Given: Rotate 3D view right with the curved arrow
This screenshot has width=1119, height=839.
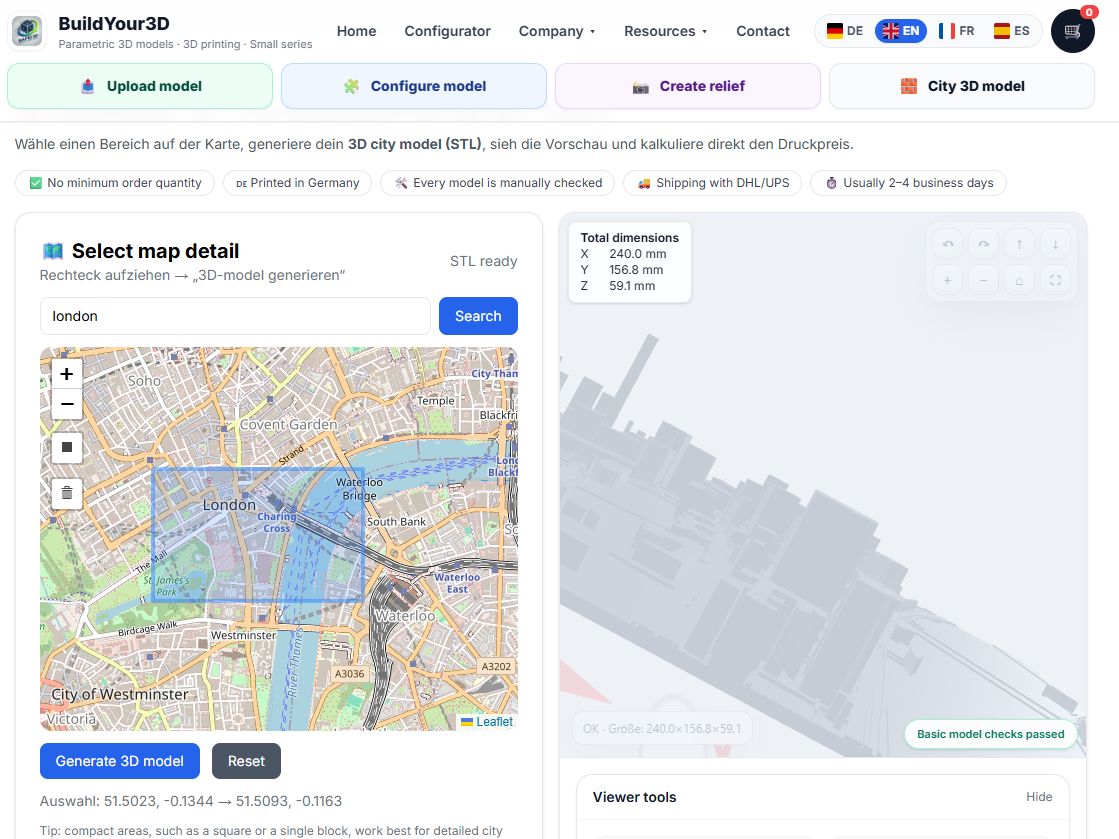Looking at the screenshot, I should [x=983, y=244].
